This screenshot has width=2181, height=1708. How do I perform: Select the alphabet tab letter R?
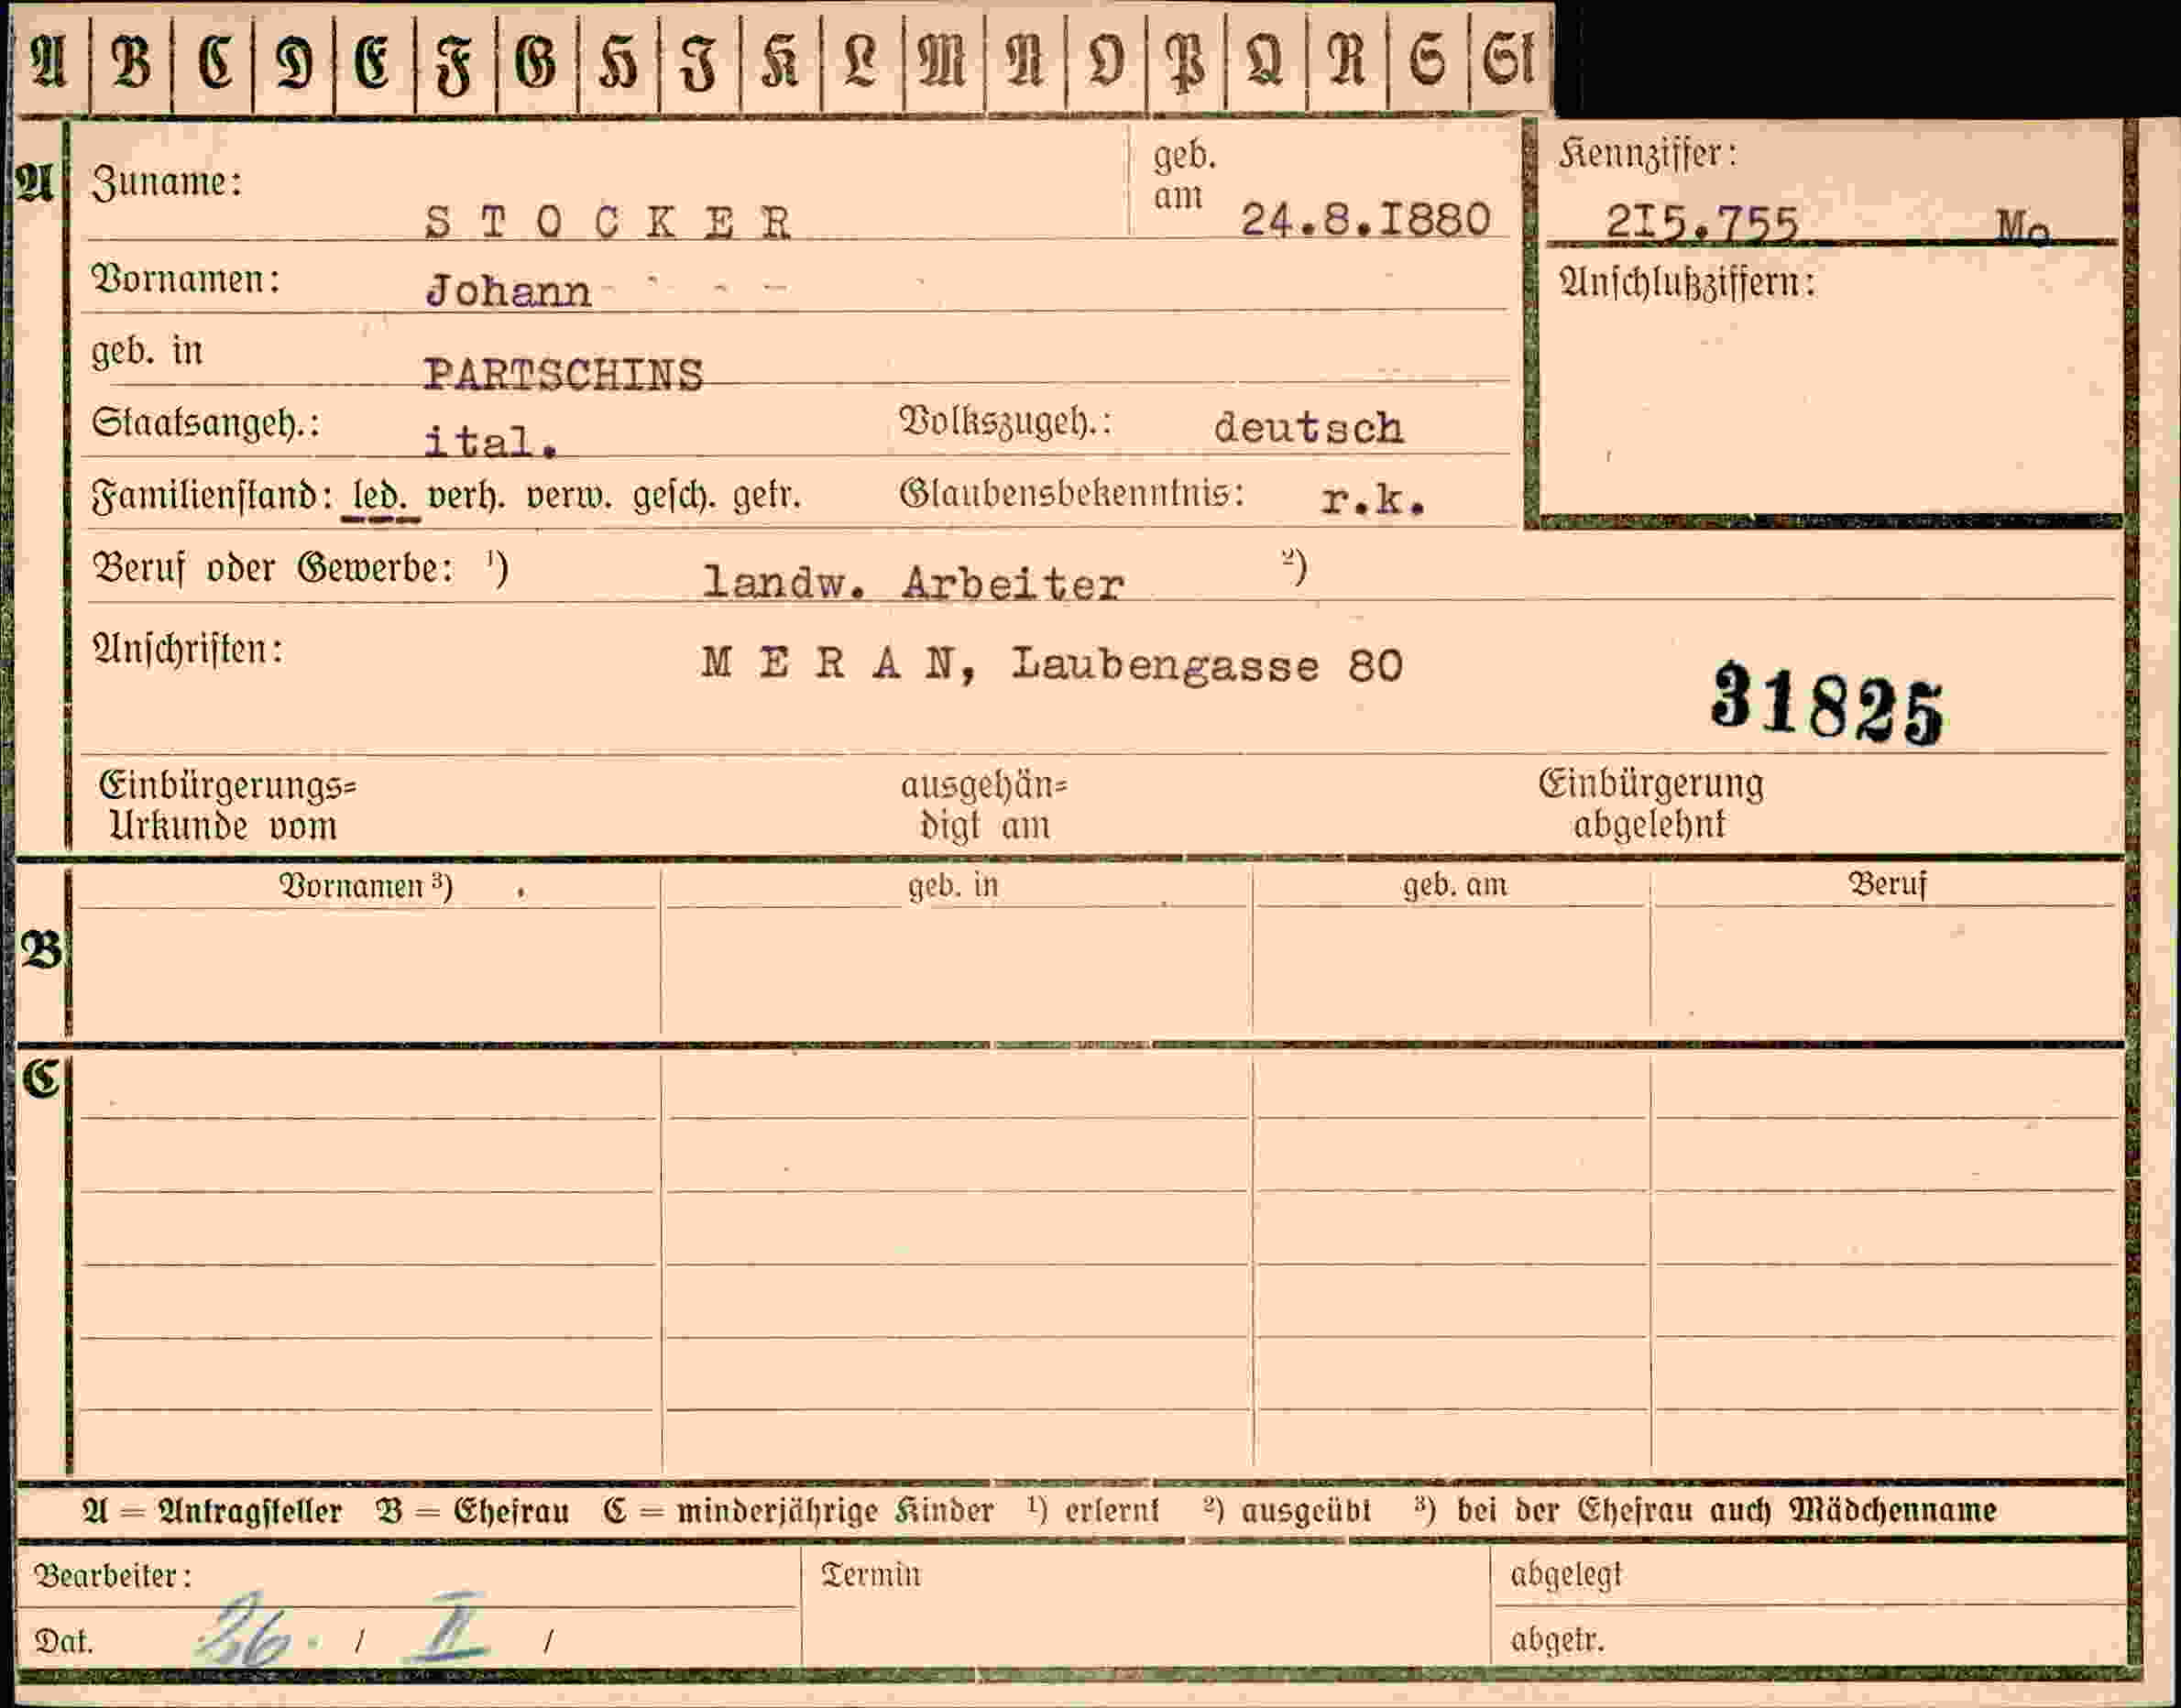(1347, 61)
